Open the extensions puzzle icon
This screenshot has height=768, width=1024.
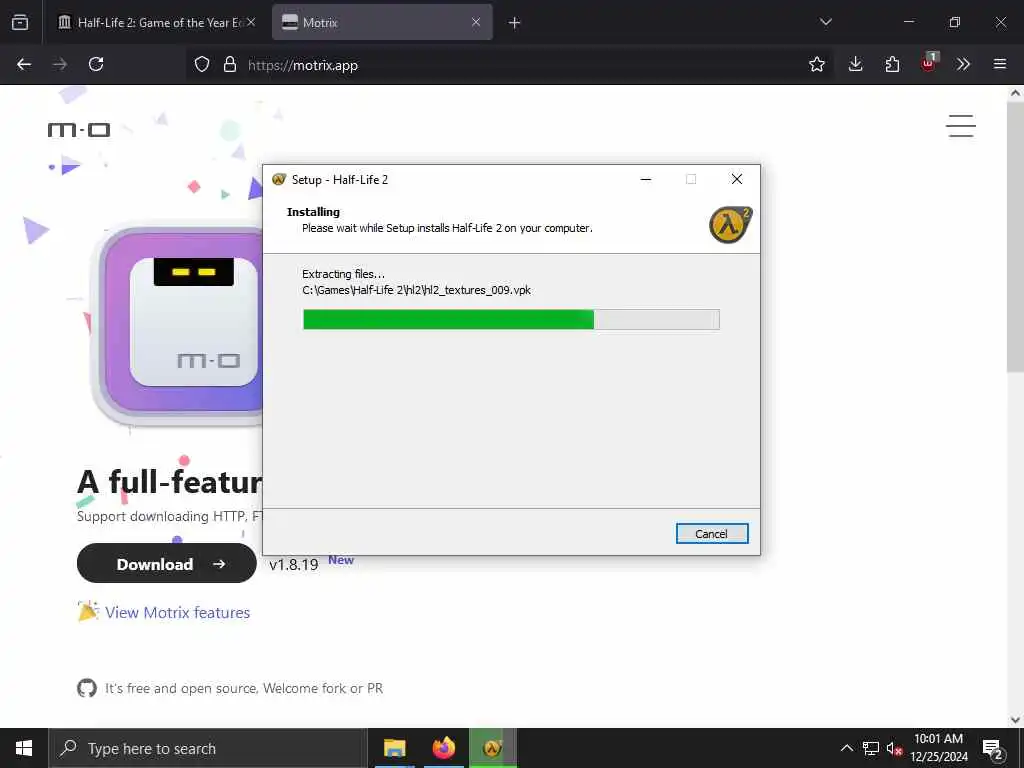click(892, 65)
